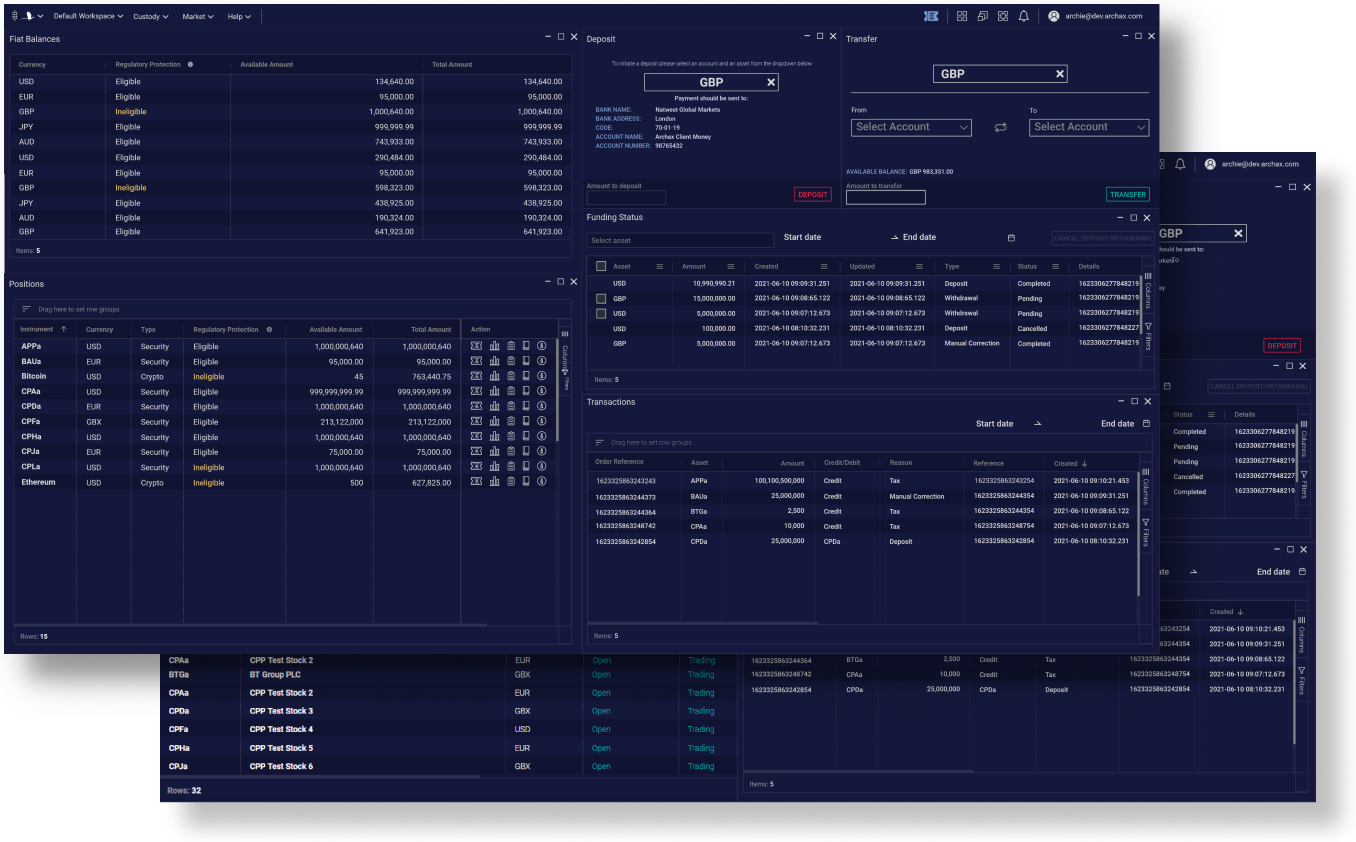Expand the To Select Account dropdown
Screen dimensions: 1356x842
(x=1089, y=127)
